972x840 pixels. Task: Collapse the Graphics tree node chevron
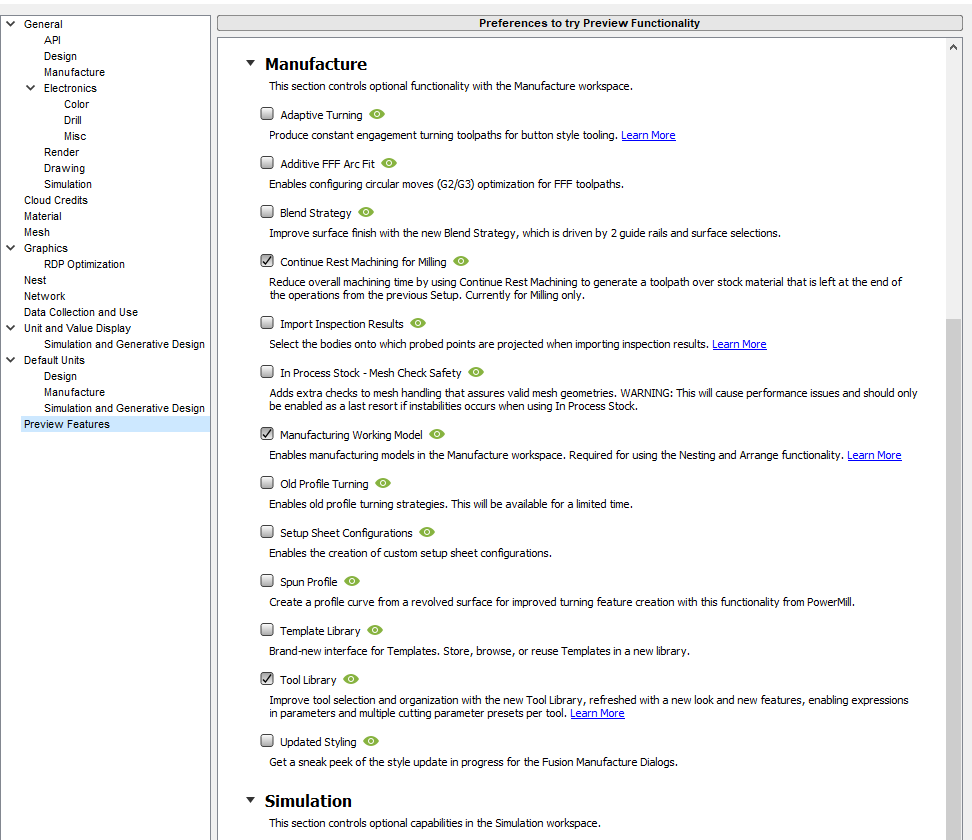(11, 247)
